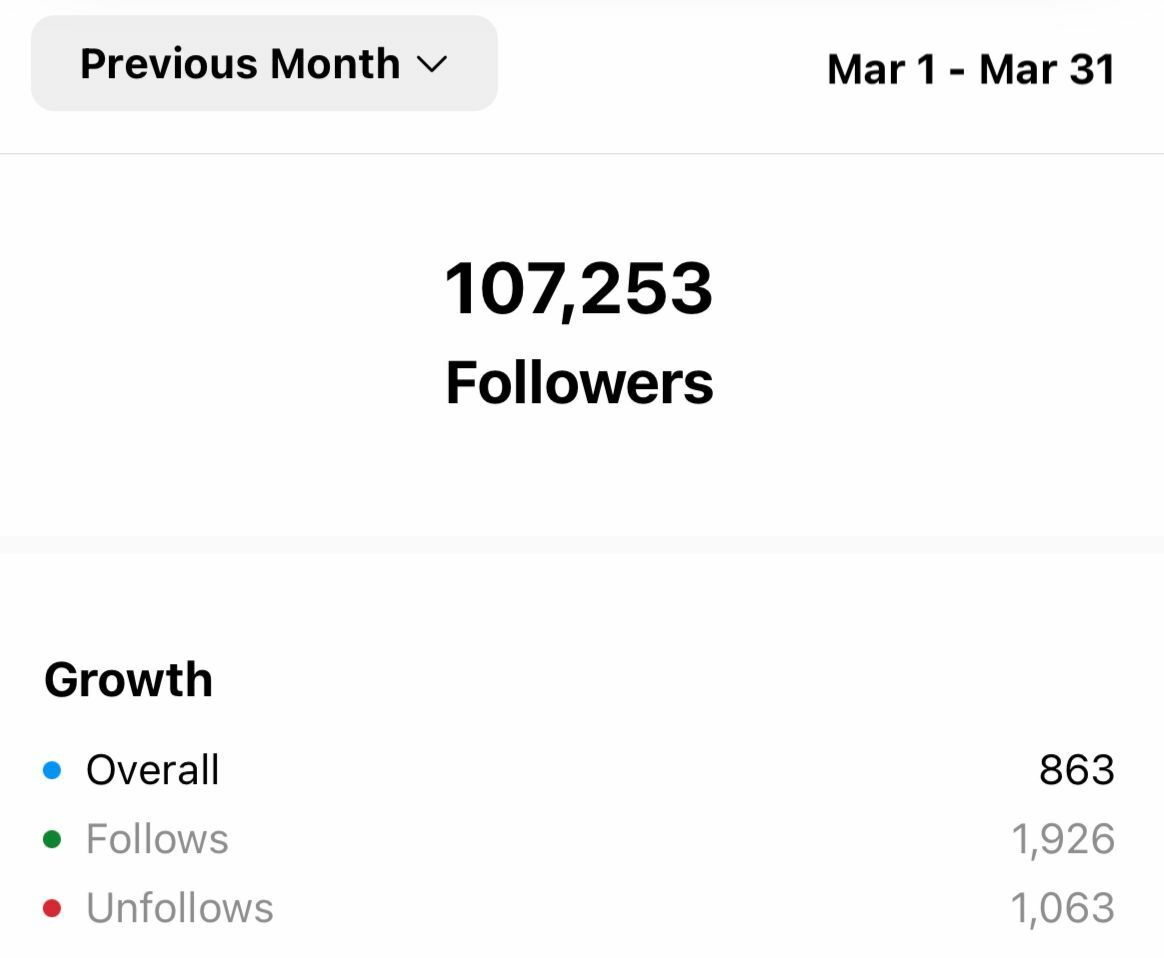Select the Growth section heading
The height and width of the screenshot is (958, 1164).
click(128, 680)
